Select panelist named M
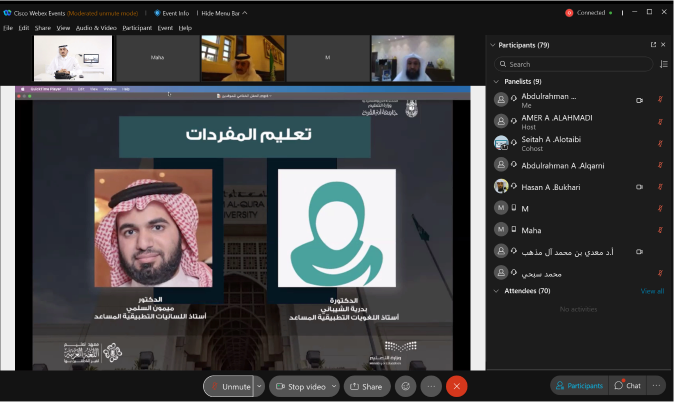This screenshot has height=402, width=674. click(x=579, y=208)
